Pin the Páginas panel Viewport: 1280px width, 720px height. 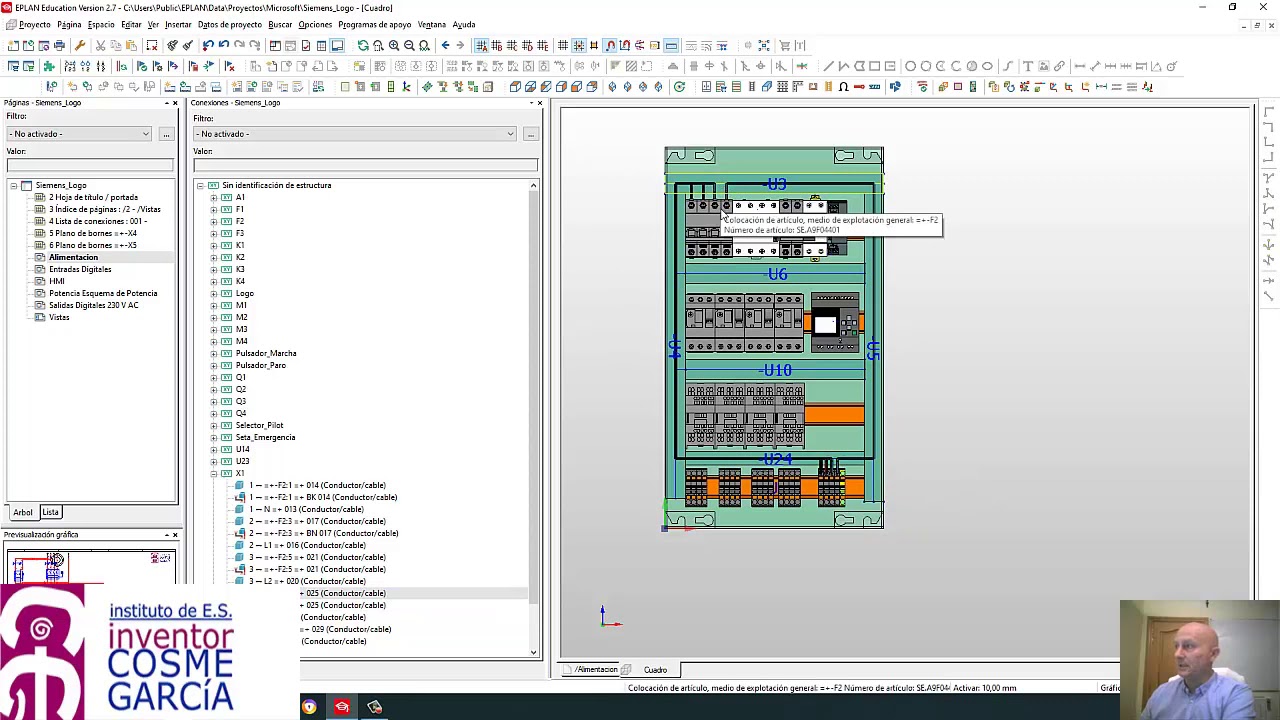(166, 103)
